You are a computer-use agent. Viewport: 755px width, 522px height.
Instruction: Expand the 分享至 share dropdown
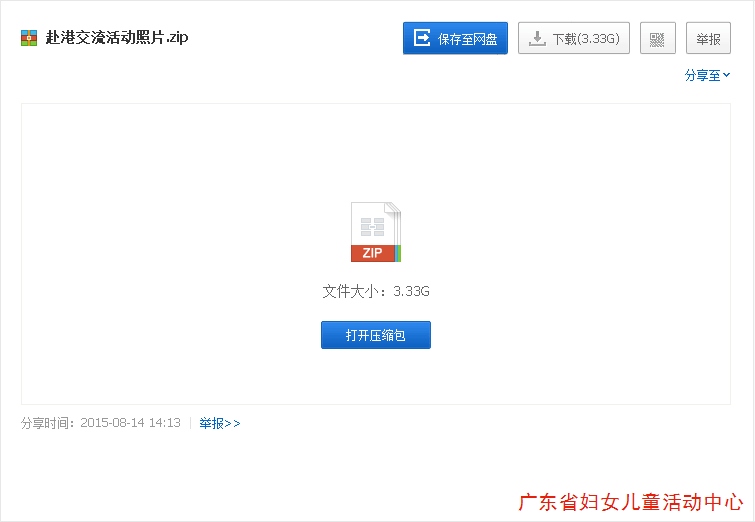(x=707, y=75)
